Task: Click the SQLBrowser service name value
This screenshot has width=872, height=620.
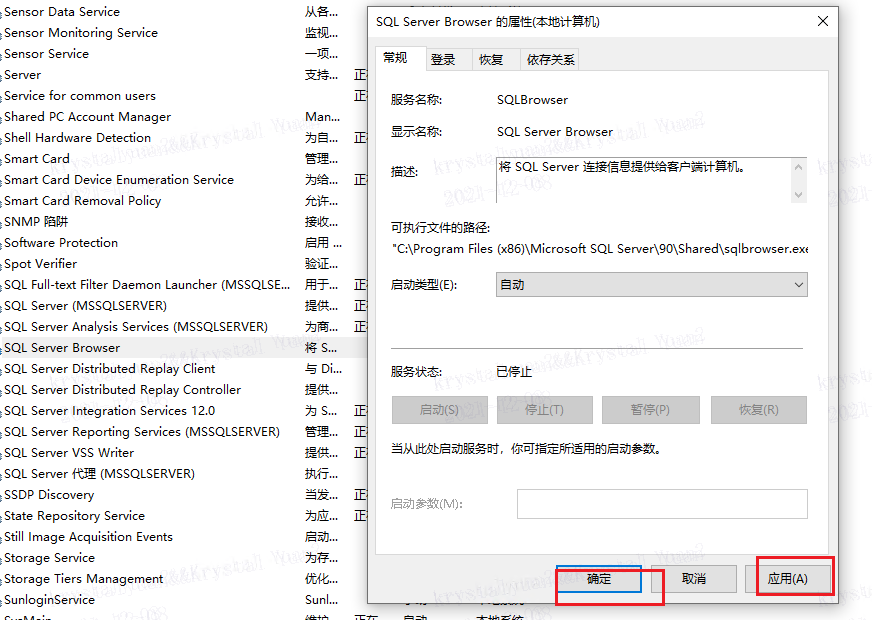Action: point(532,100)
